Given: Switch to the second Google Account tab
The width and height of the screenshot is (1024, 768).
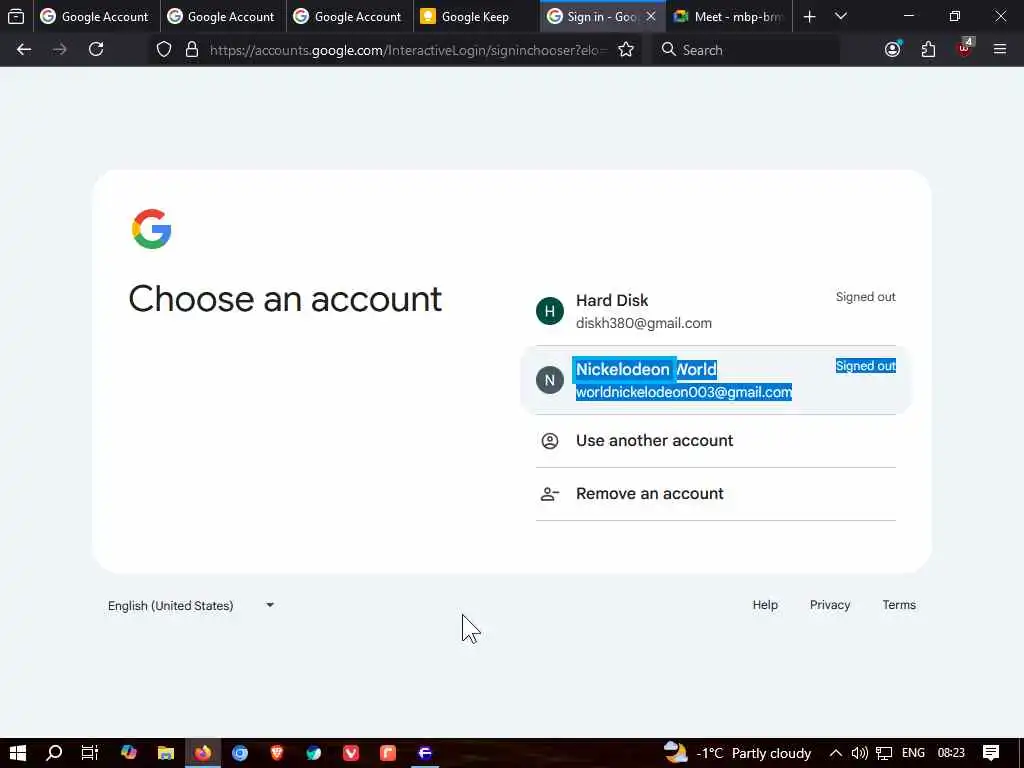Looking at the screenshot, I should coord(222,16).
